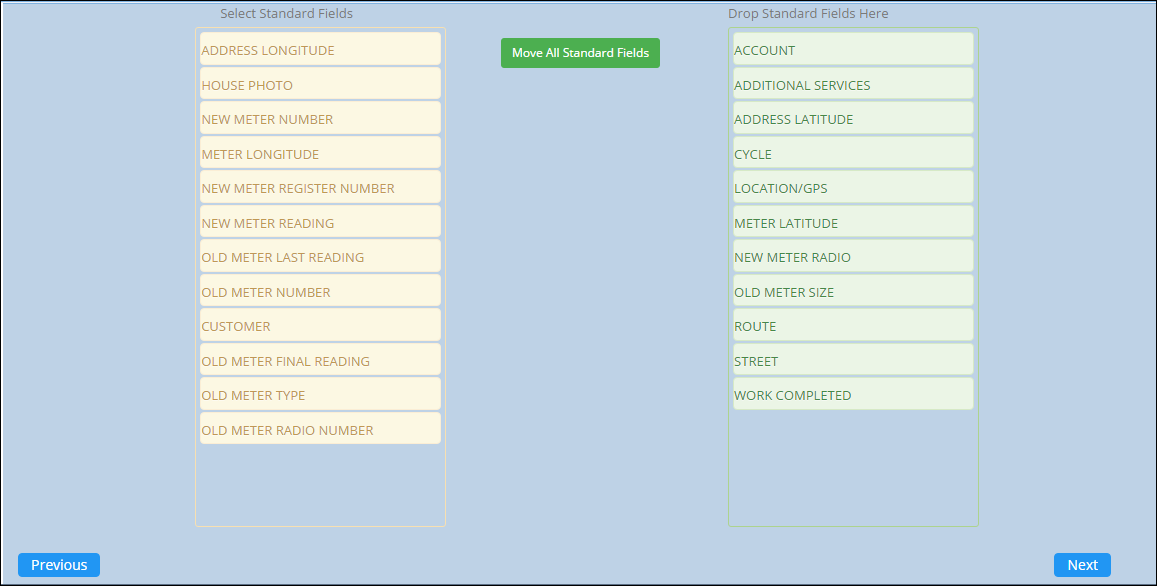The height and width of the screenshot is (586, 1157).
Task: Click NEW METER REGISTER NUMBER item
Action: pyautogui.click(x=320, y=188)
